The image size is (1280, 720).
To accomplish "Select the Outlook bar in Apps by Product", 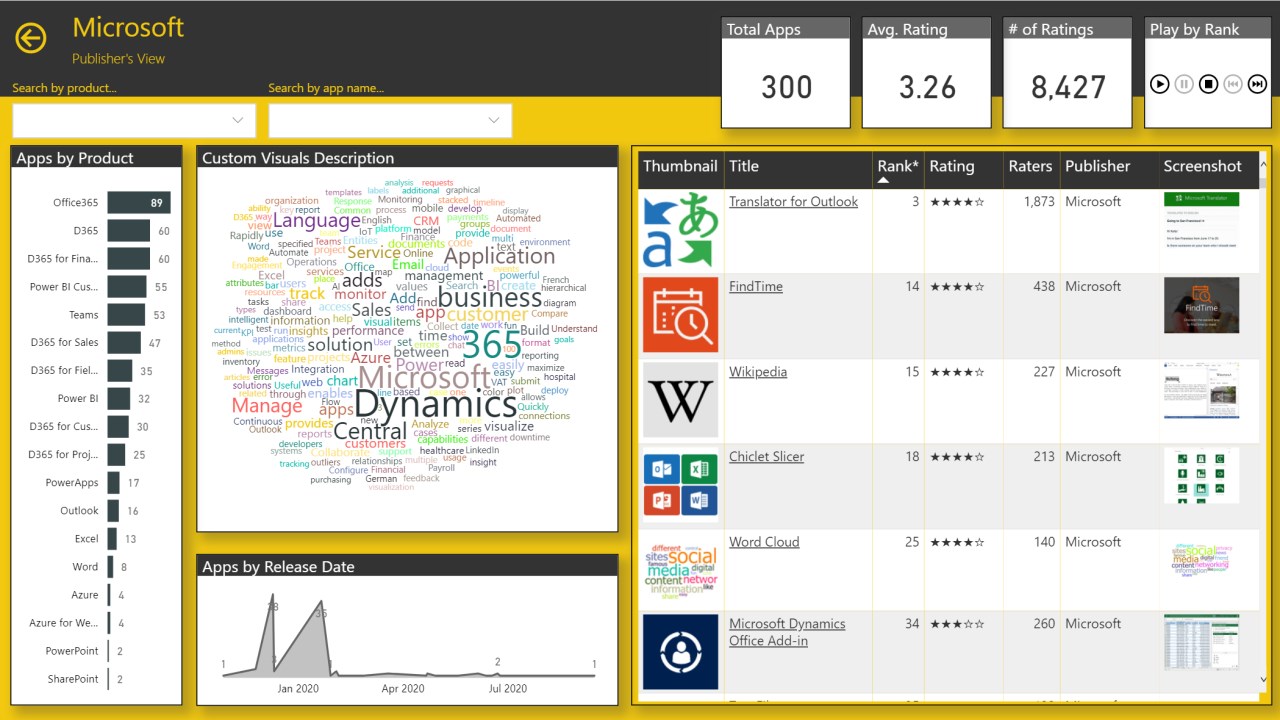I will pyautogui.click(x=113, y=511).
